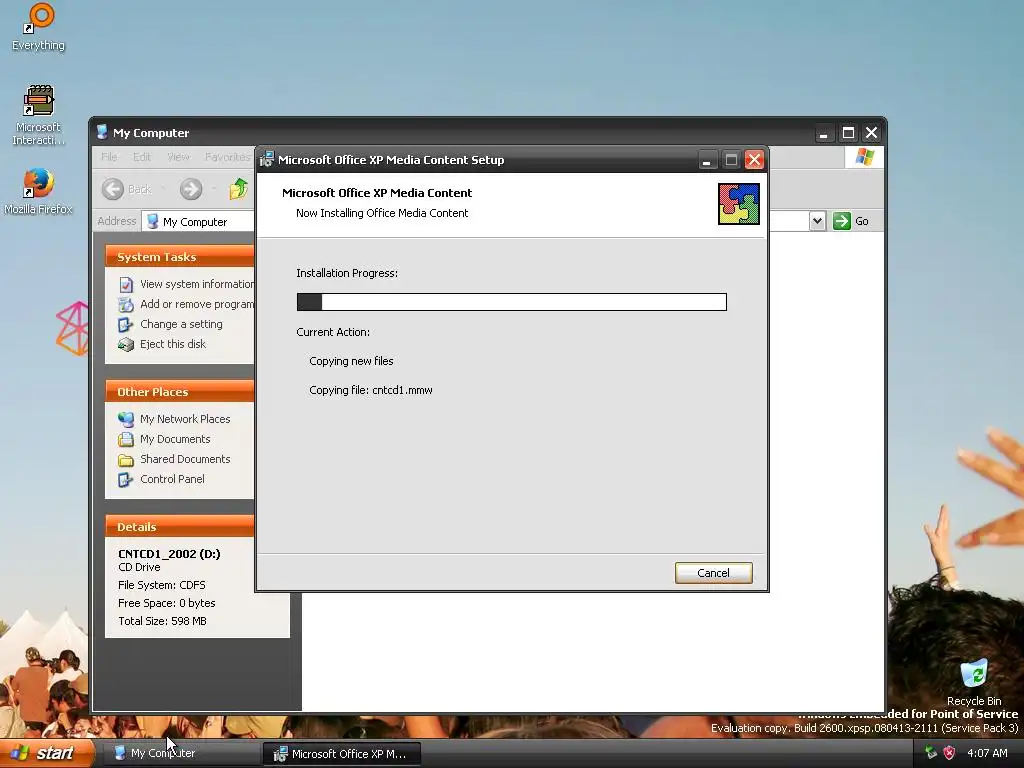Open Favorites menu in My Computer
Image resolution: width=1024 pixels, height=768 pixels.
[x=227, y=157]
